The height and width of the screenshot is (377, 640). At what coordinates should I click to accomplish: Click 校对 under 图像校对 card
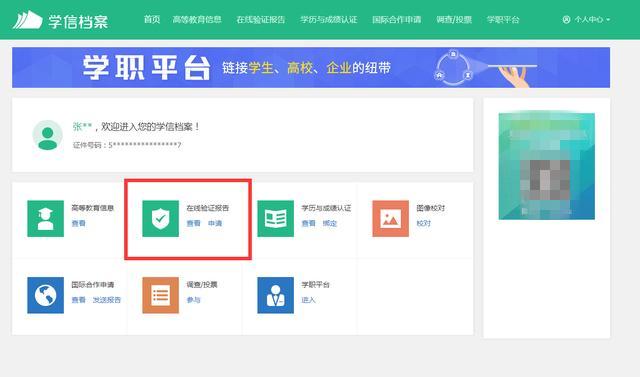(x=424, y=223)
